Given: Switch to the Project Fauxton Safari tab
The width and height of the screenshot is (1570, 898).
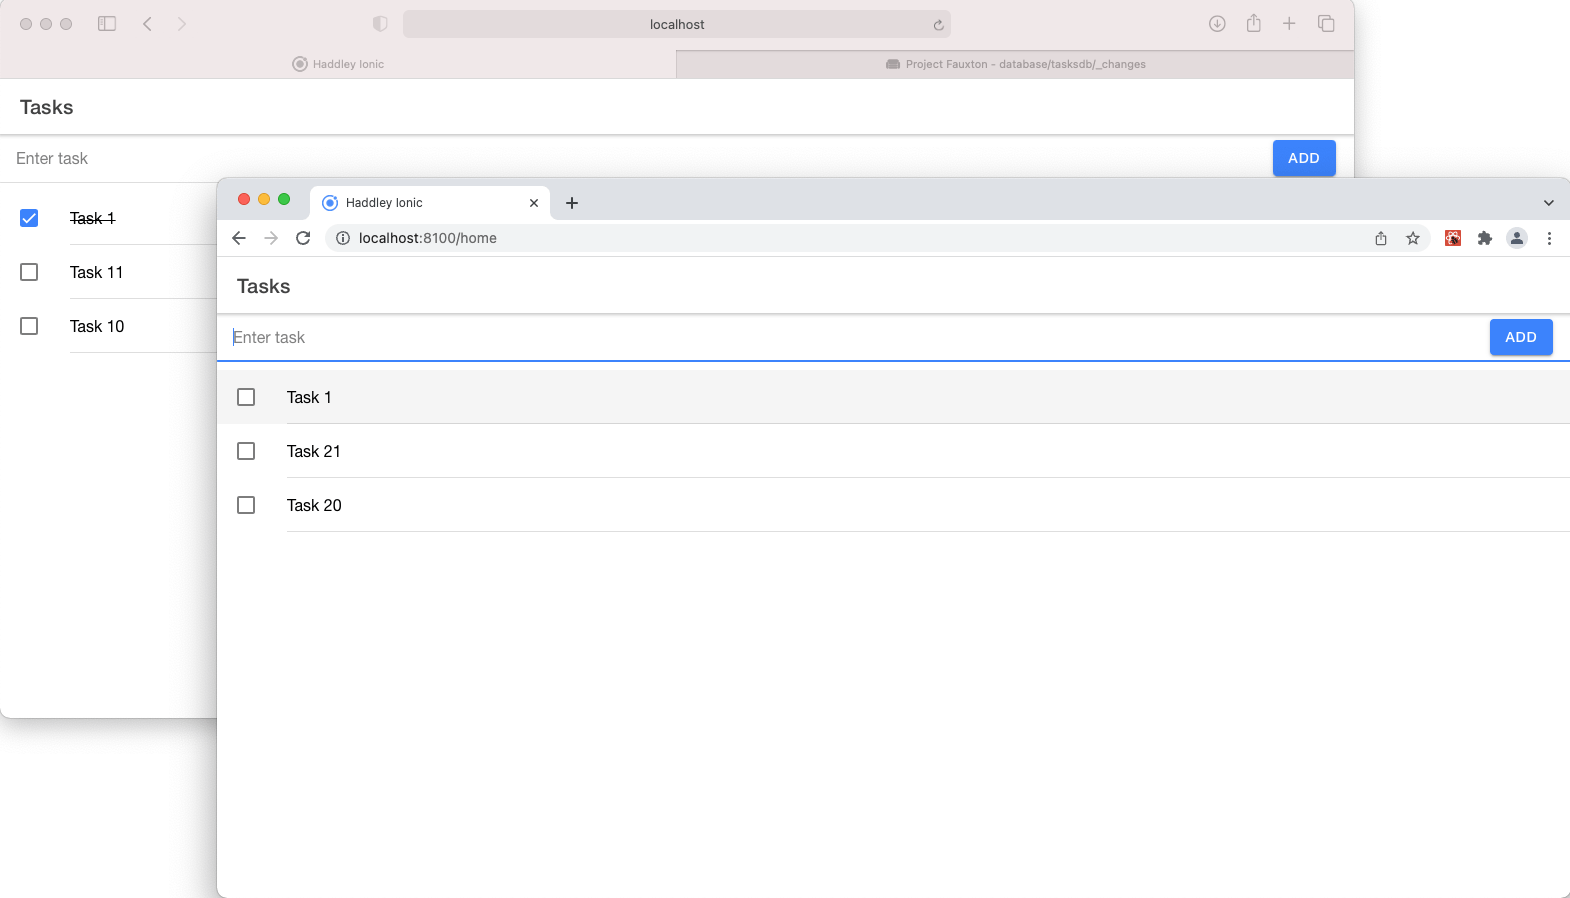Looking at the screenshot, I should [1015, 64].
